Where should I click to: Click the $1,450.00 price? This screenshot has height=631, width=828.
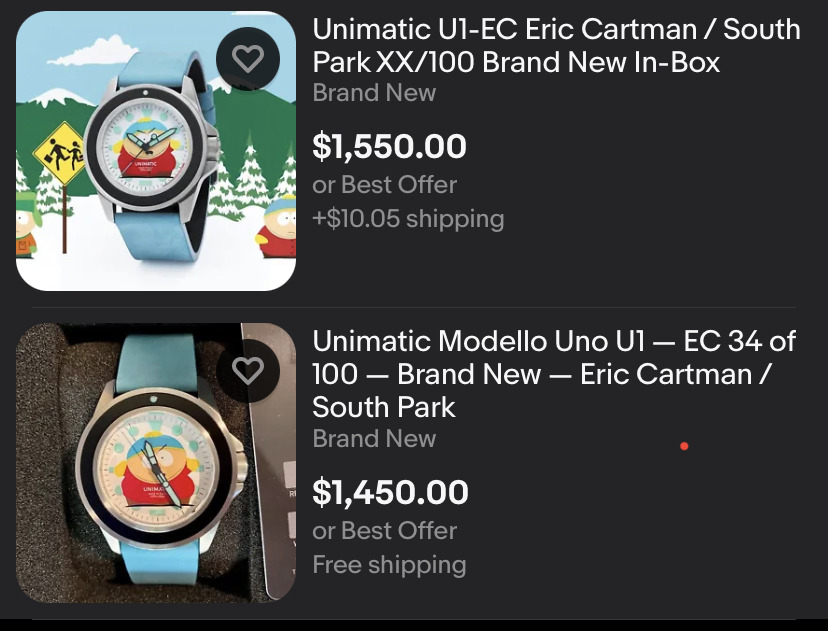[390, 492]
